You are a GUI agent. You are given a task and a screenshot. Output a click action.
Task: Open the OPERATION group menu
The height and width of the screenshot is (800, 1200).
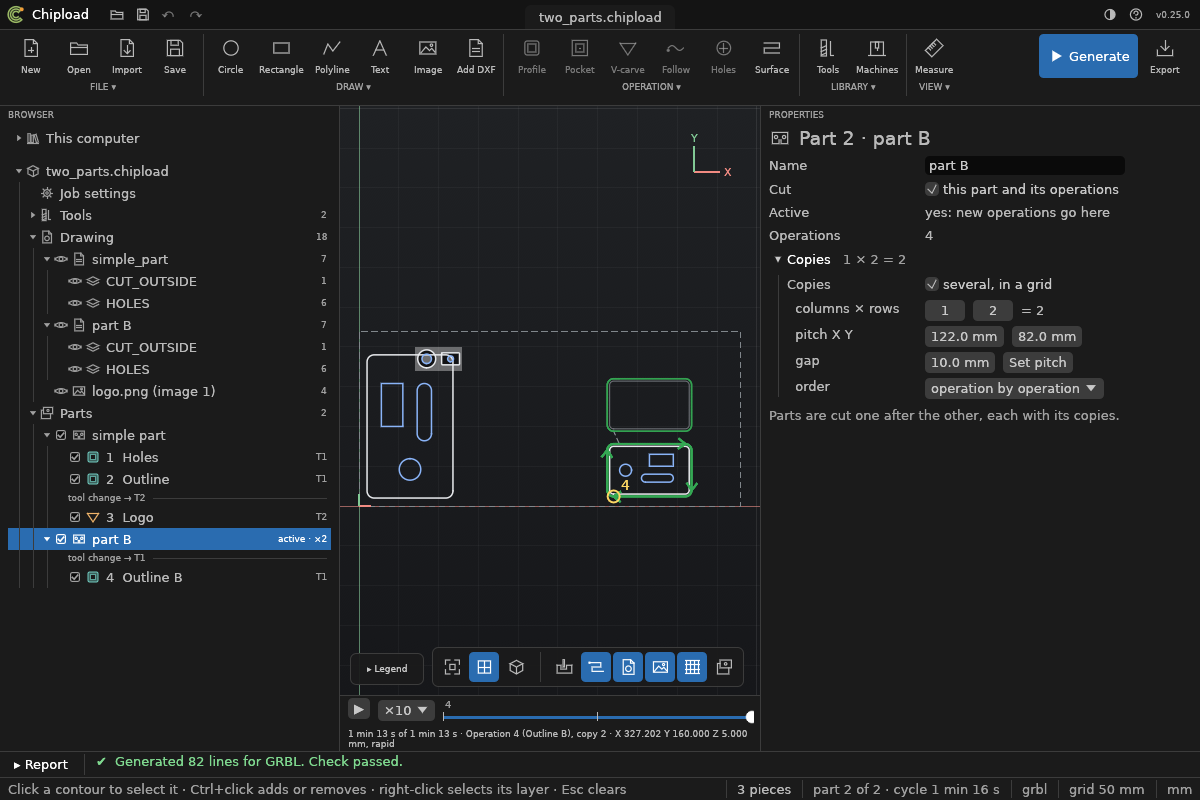651,87
